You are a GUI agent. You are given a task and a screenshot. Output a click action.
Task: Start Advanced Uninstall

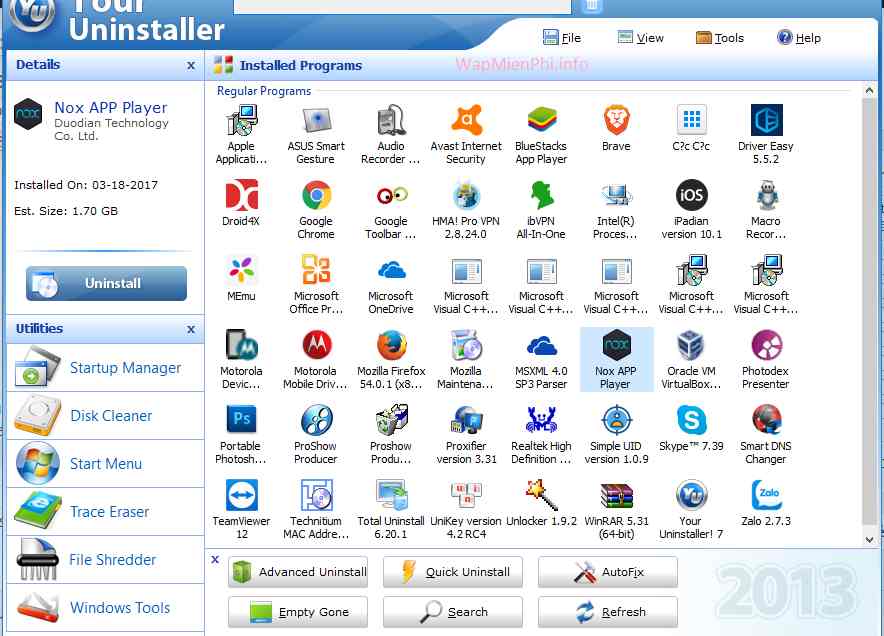[x=298, y=572]
